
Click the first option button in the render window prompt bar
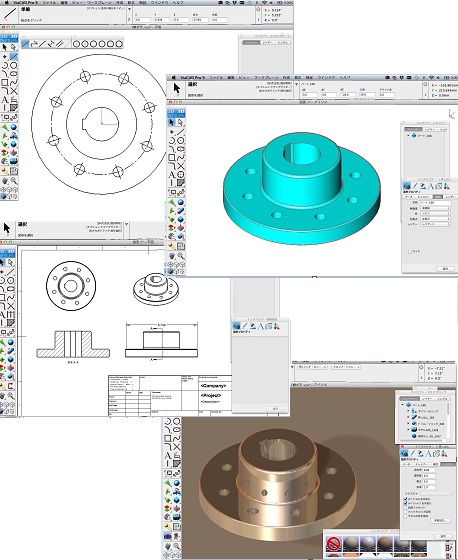[x=312, y=367]
